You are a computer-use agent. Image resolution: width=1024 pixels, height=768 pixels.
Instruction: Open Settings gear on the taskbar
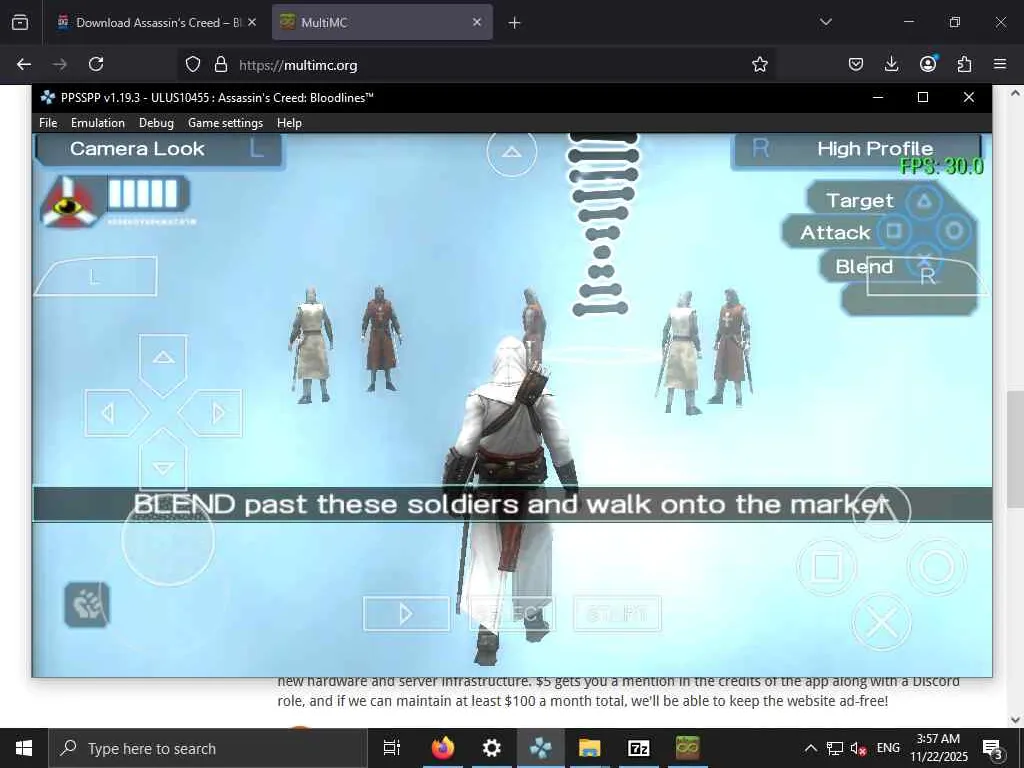tap(491, 748)
